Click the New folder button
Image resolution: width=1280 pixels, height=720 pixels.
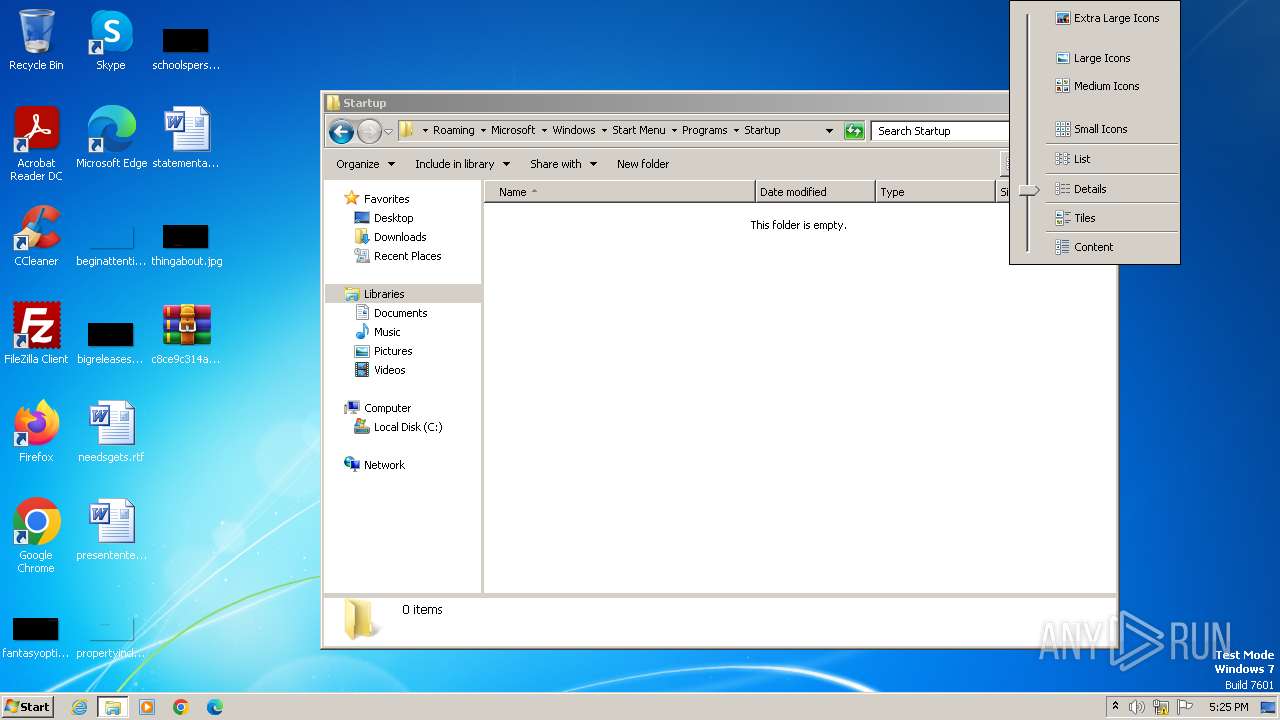click(643, 164)
